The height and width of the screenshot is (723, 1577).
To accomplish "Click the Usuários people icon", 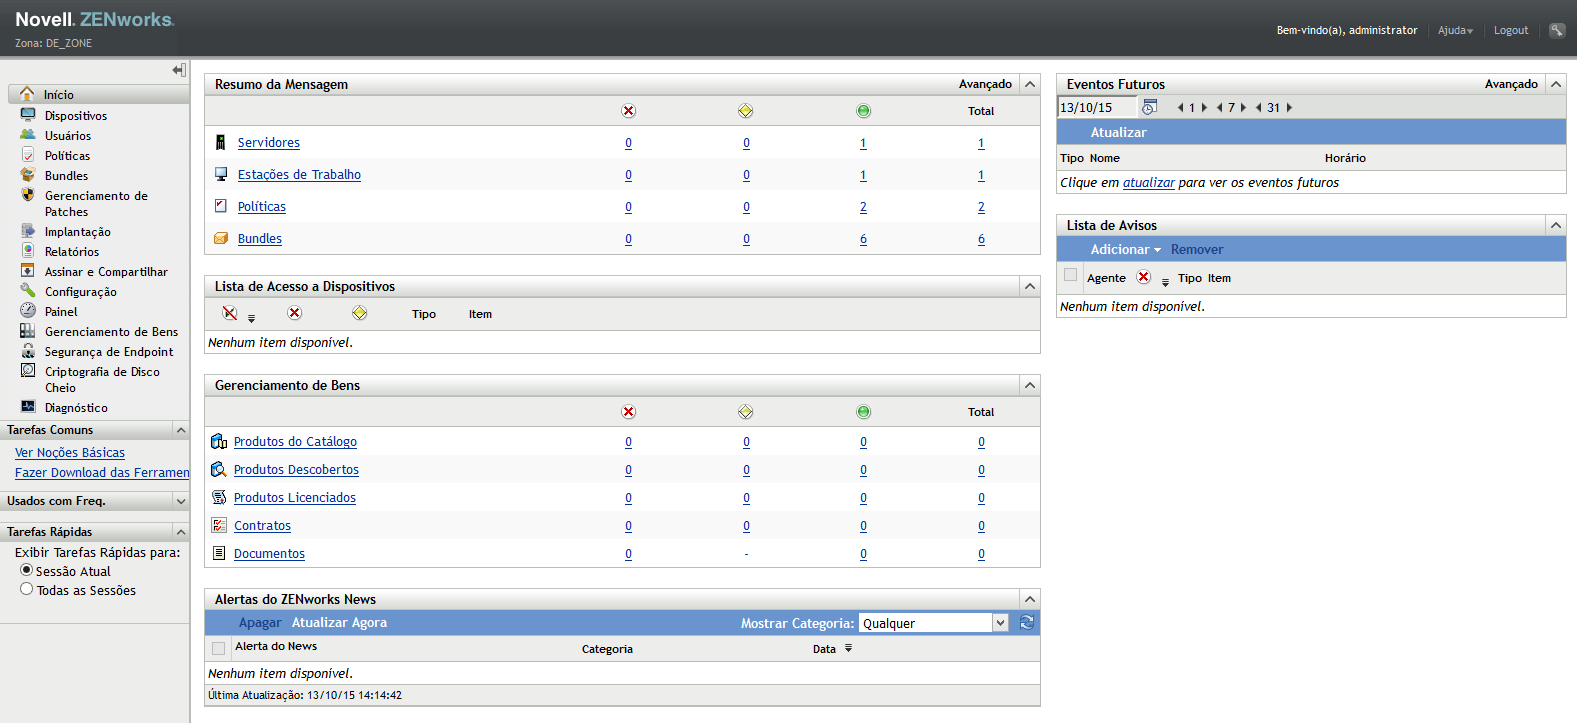I will [28, 135].
